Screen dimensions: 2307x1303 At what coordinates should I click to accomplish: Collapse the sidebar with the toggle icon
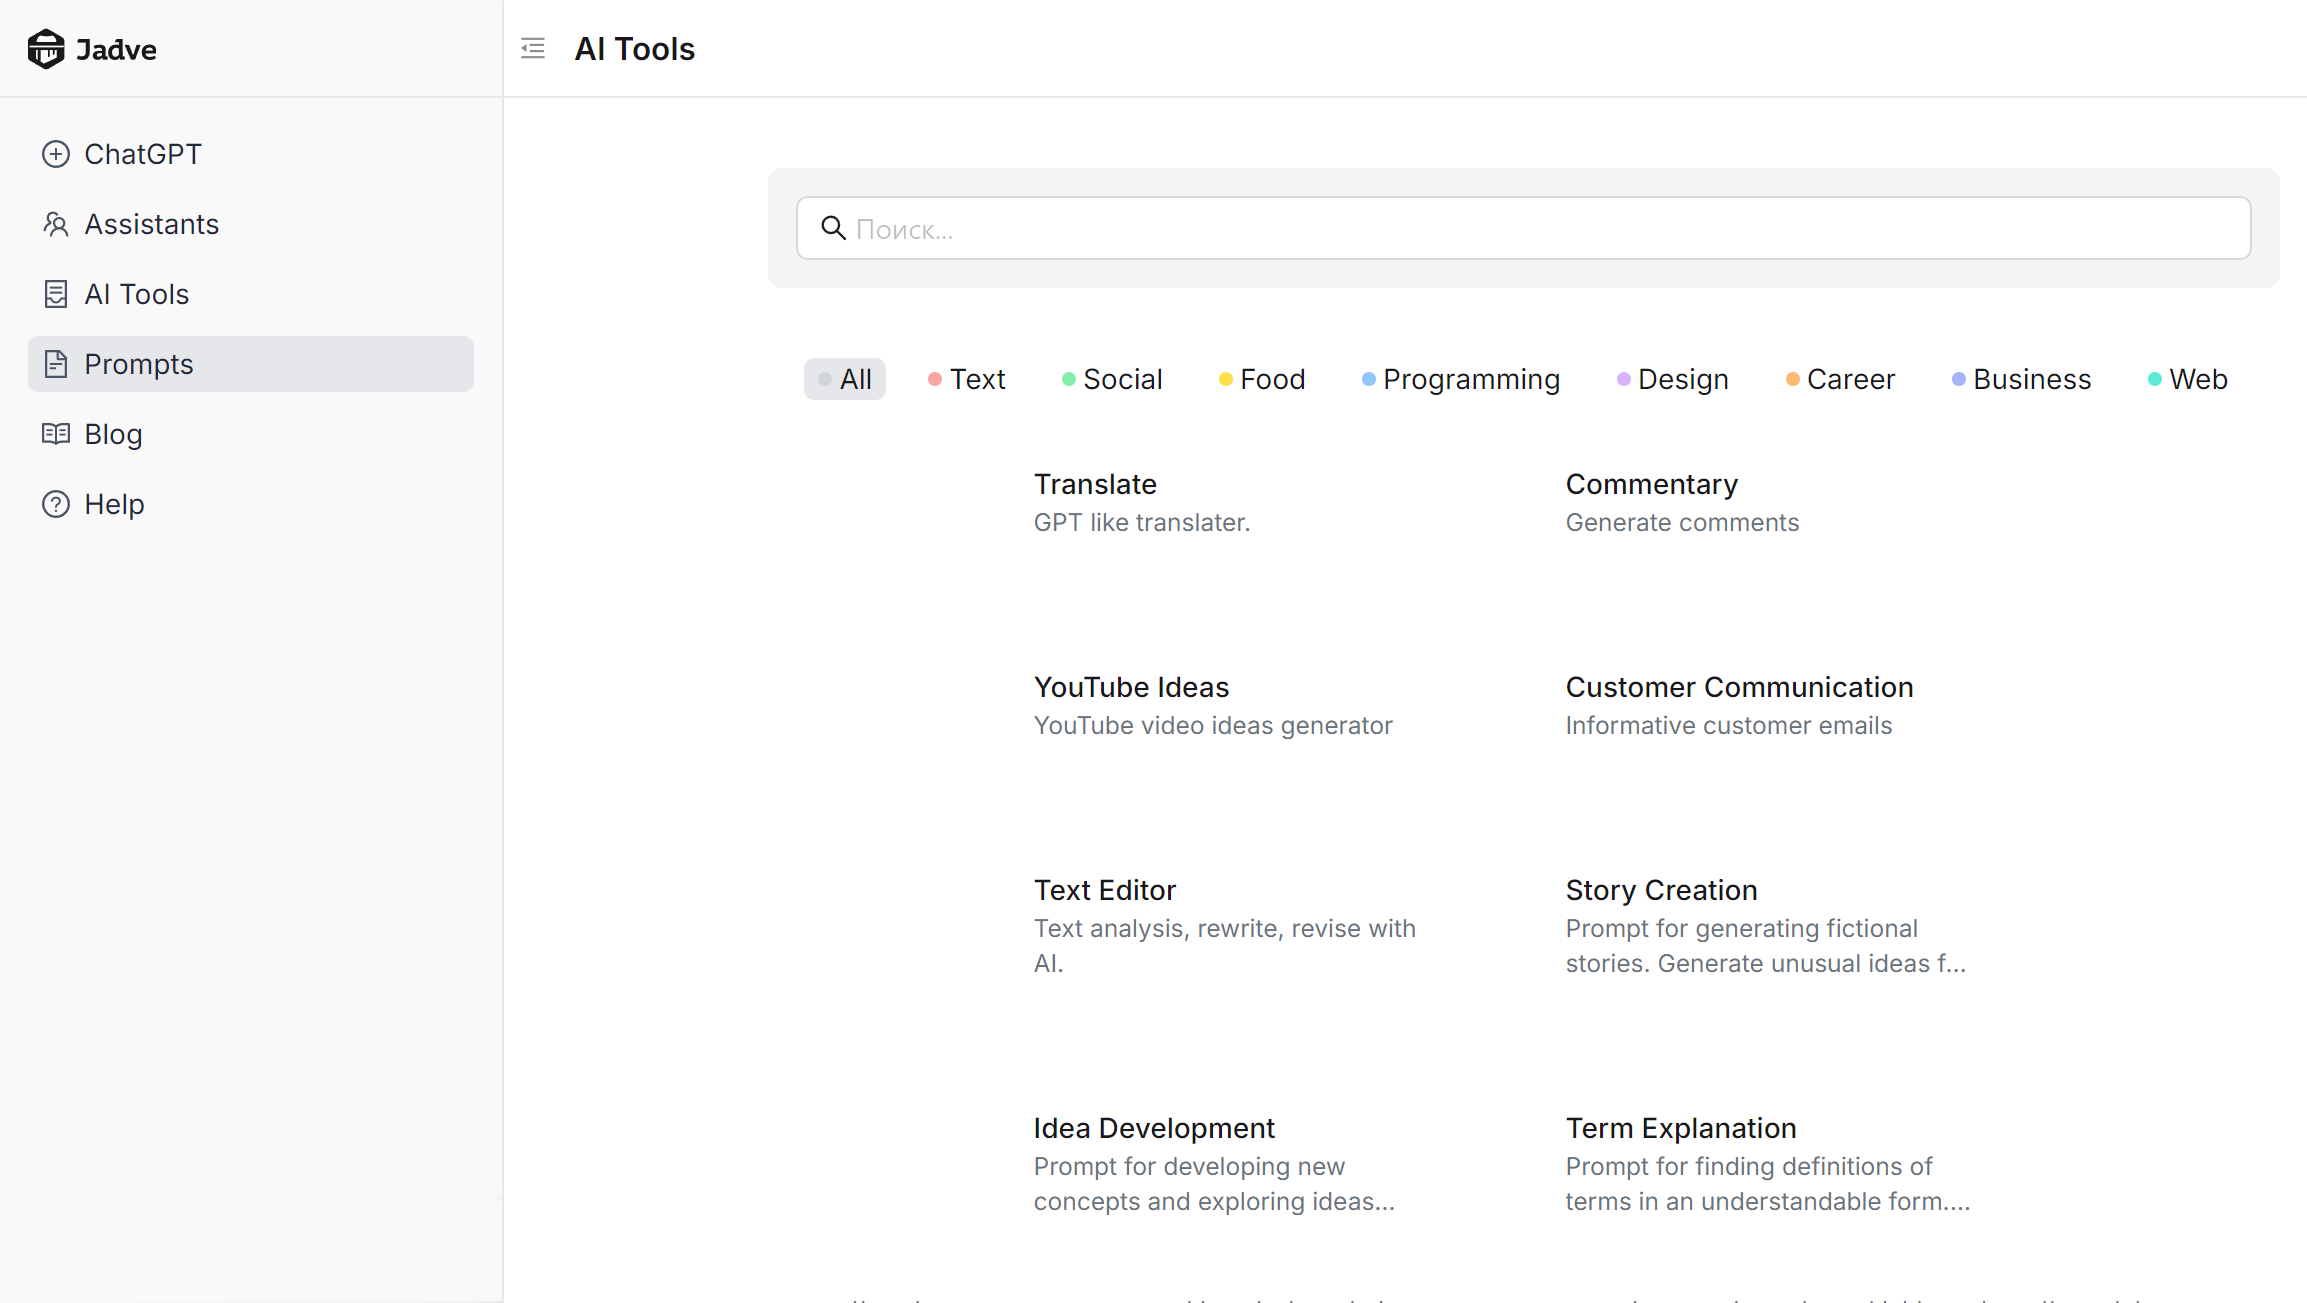click(533, 48)
